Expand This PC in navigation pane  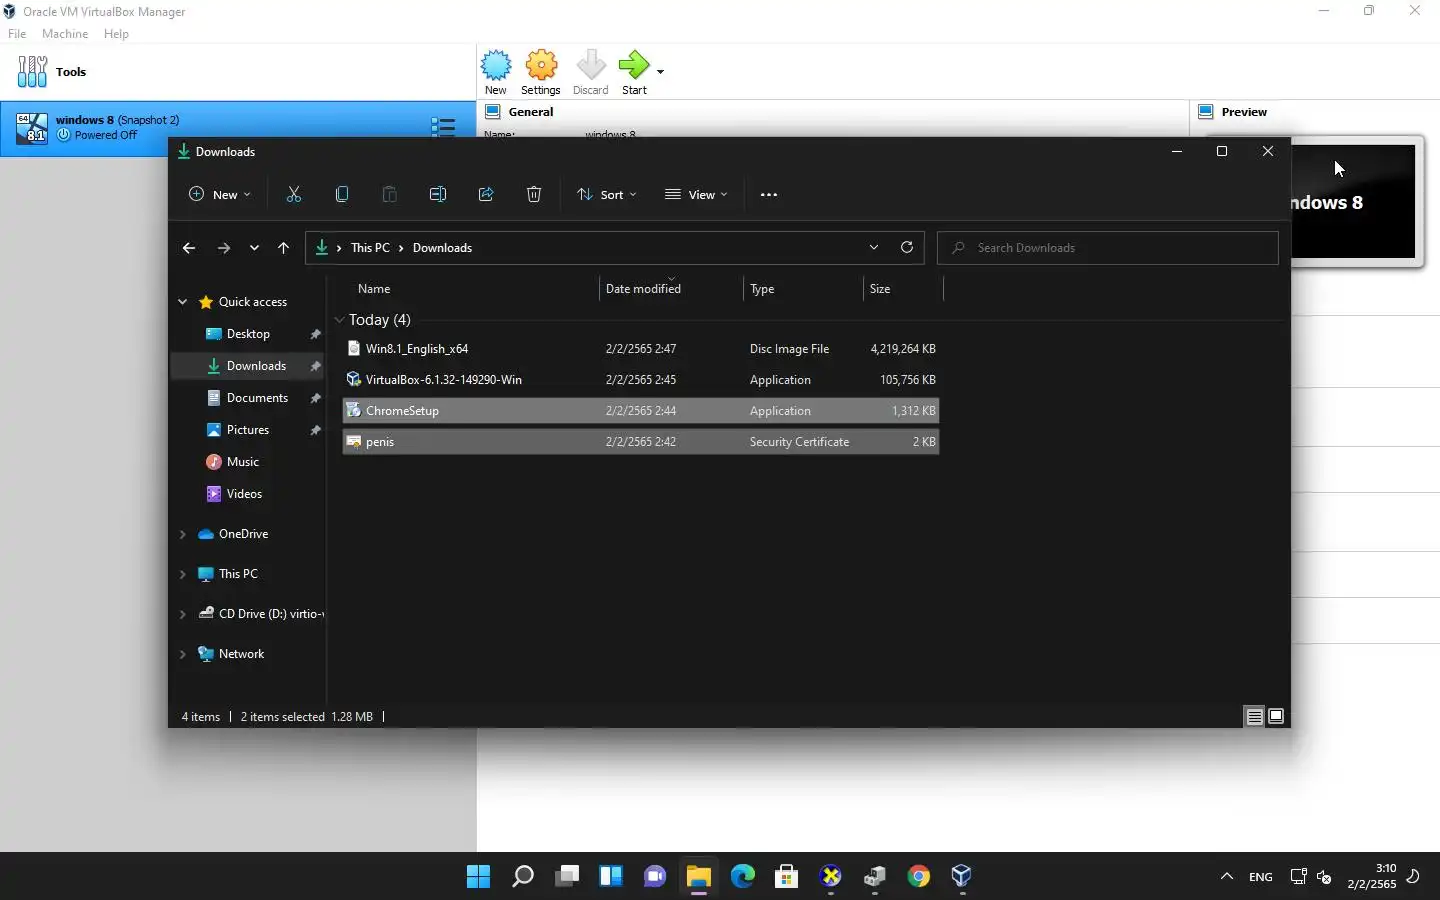pyautogui.click(x=182, y=574)
